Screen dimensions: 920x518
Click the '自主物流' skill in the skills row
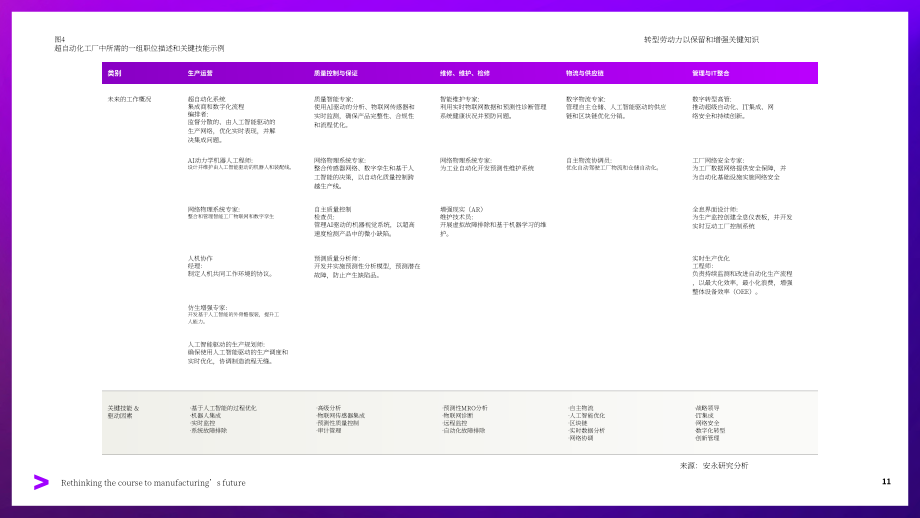click(581, 408)
